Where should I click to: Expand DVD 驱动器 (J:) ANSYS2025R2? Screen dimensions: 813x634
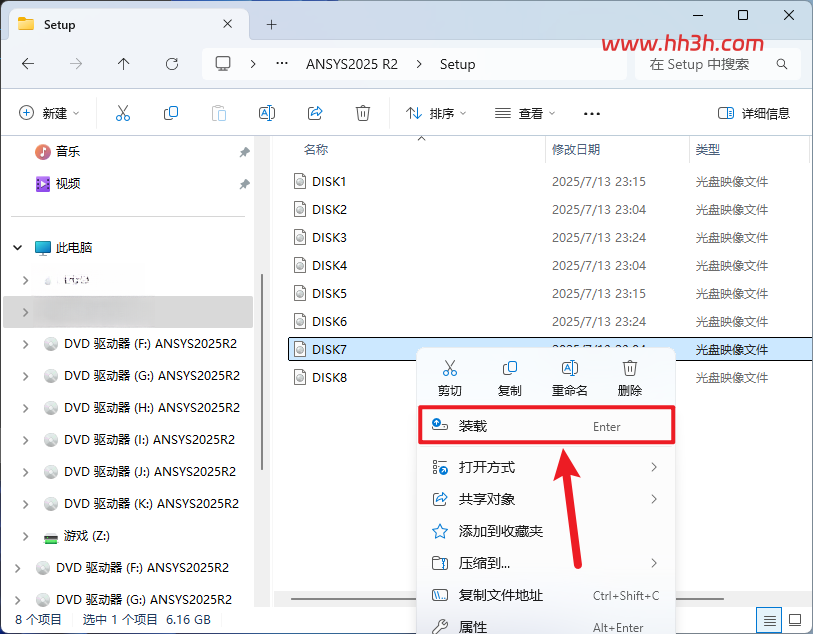[25, 472]
